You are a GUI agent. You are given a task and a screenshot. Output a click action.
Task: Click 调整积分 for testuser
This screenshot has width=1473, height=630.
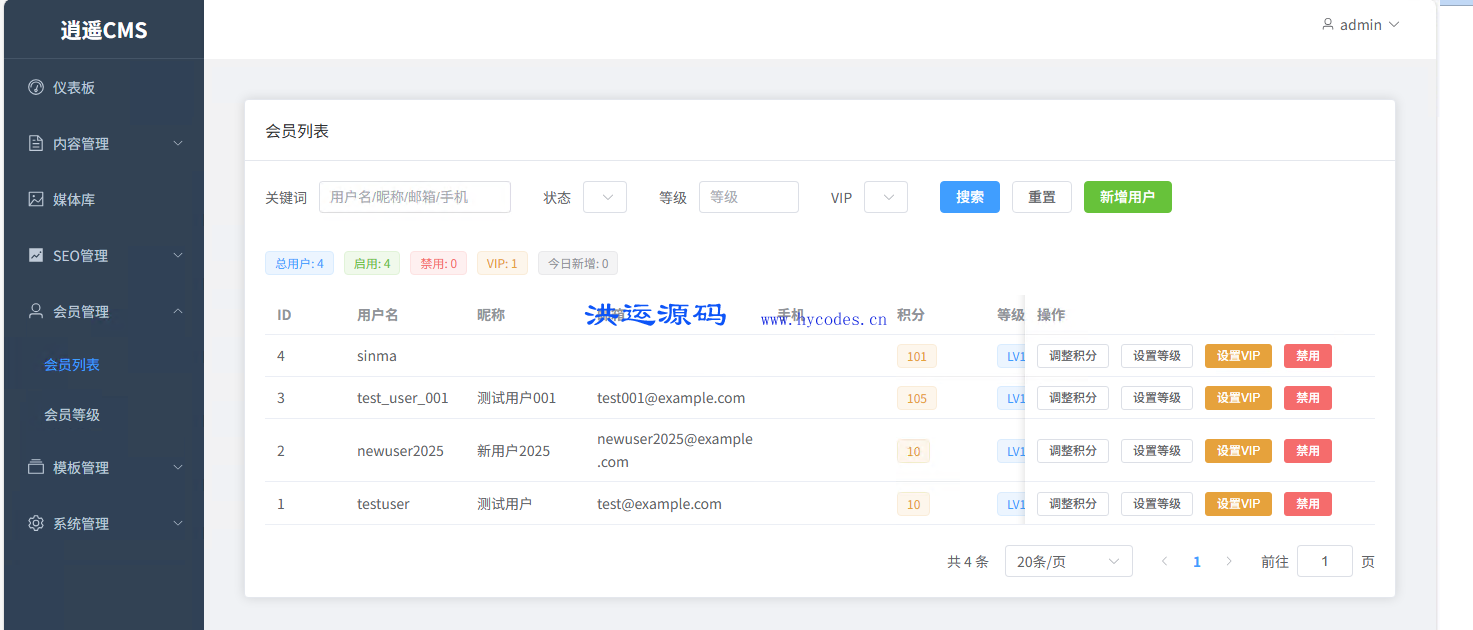point(1072,503)
